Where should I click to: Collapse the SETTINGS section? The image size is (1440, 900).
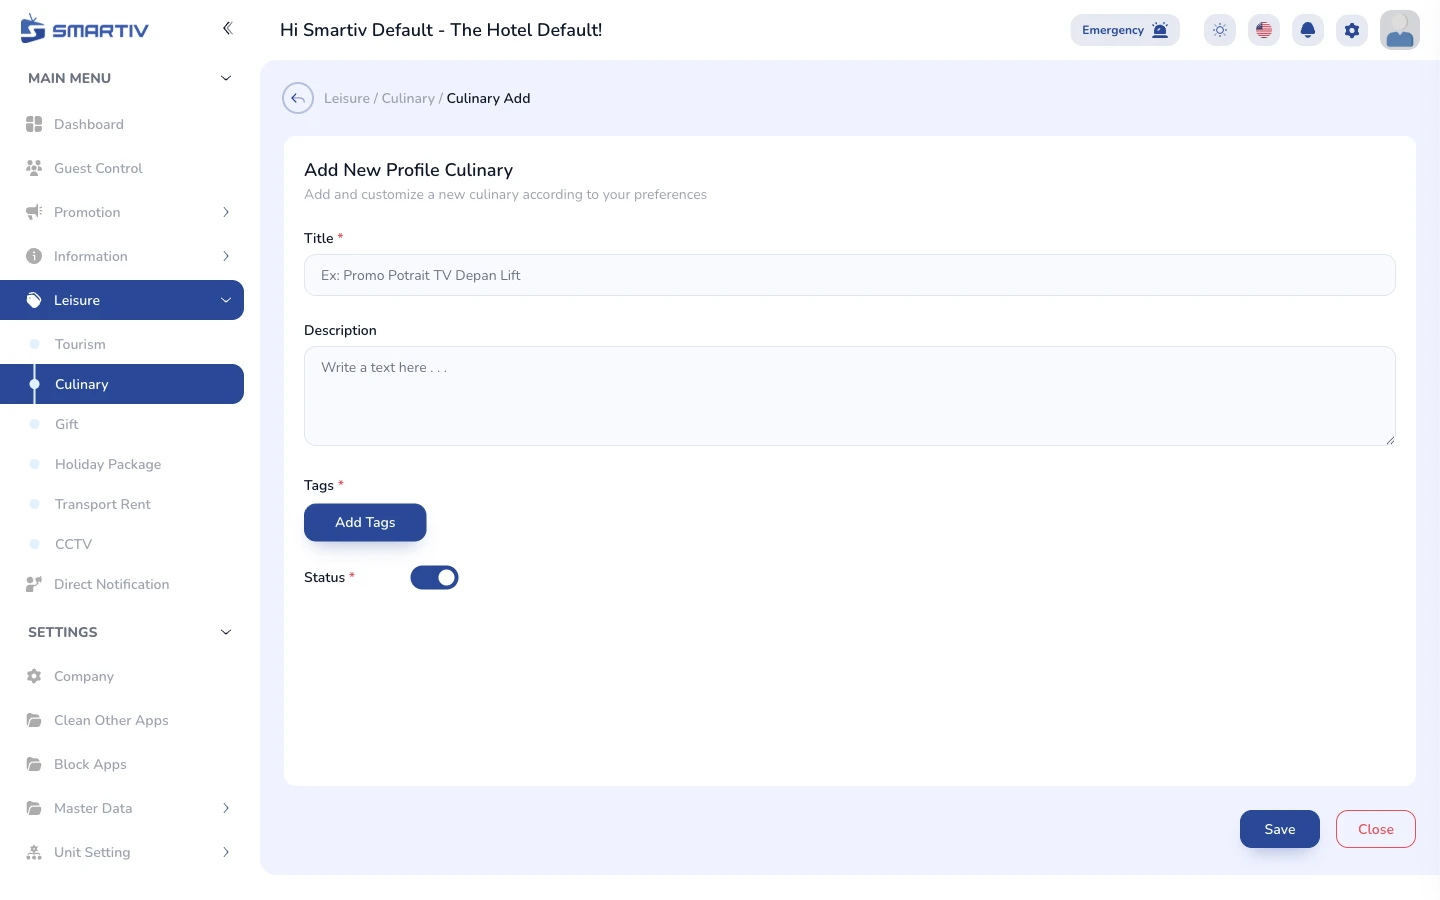(226, 632)
